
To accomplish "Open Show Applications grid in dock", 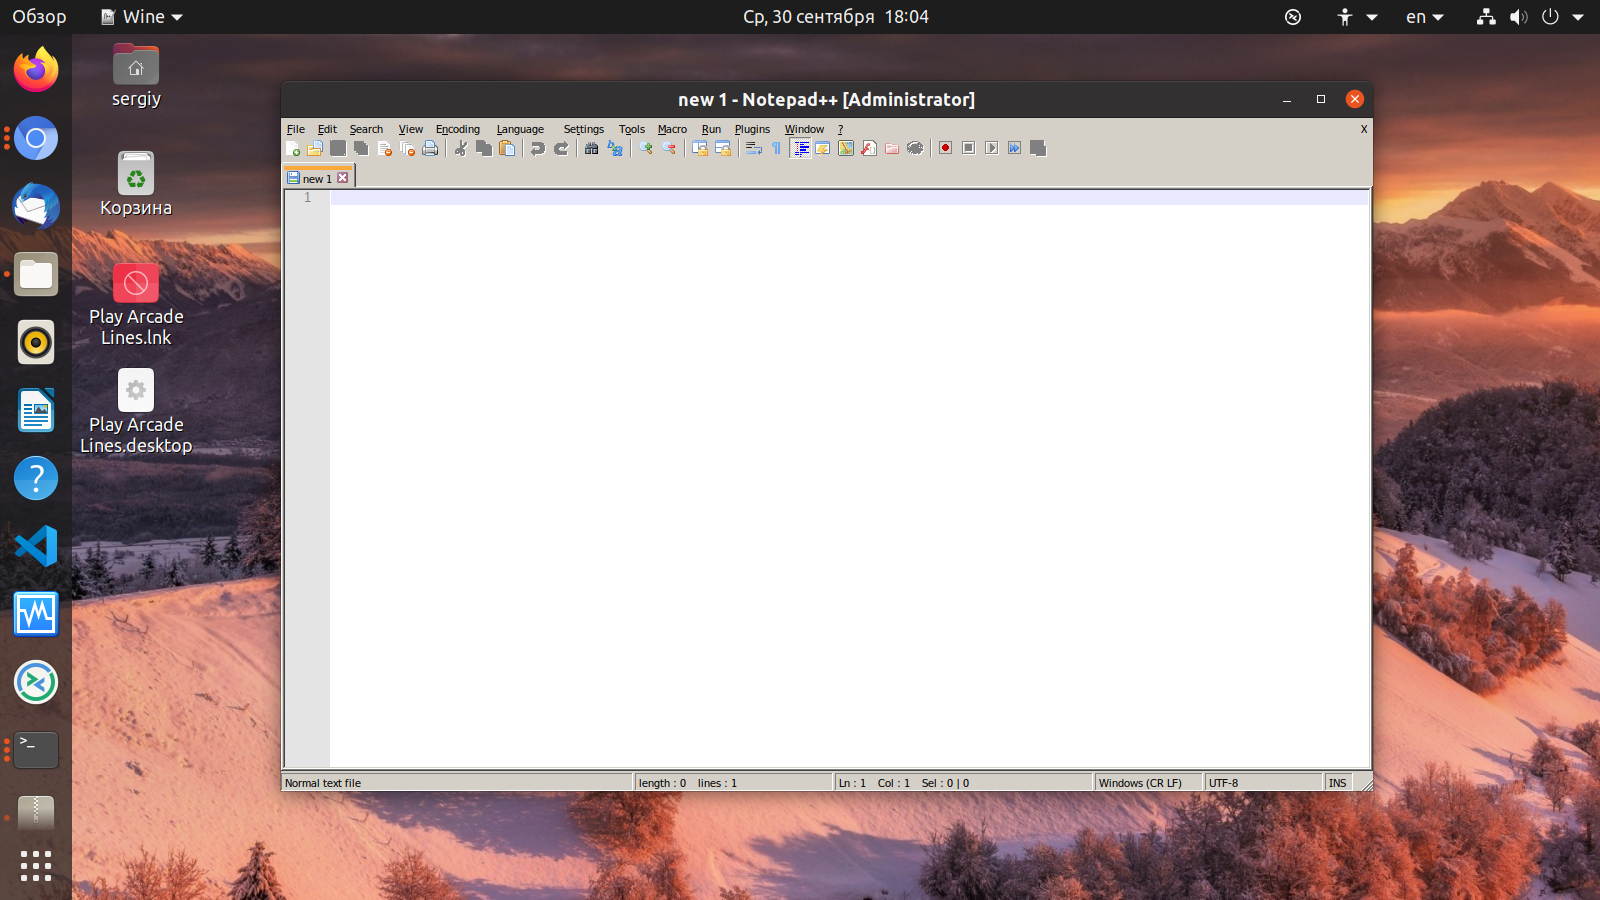I will [36, 866].
